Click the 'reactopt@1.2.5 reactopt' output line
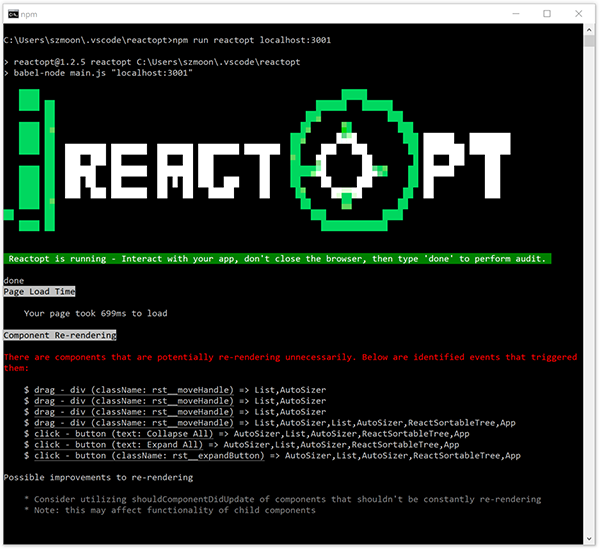The height and width of the screenshot is (550, 600). click(152, 62)
